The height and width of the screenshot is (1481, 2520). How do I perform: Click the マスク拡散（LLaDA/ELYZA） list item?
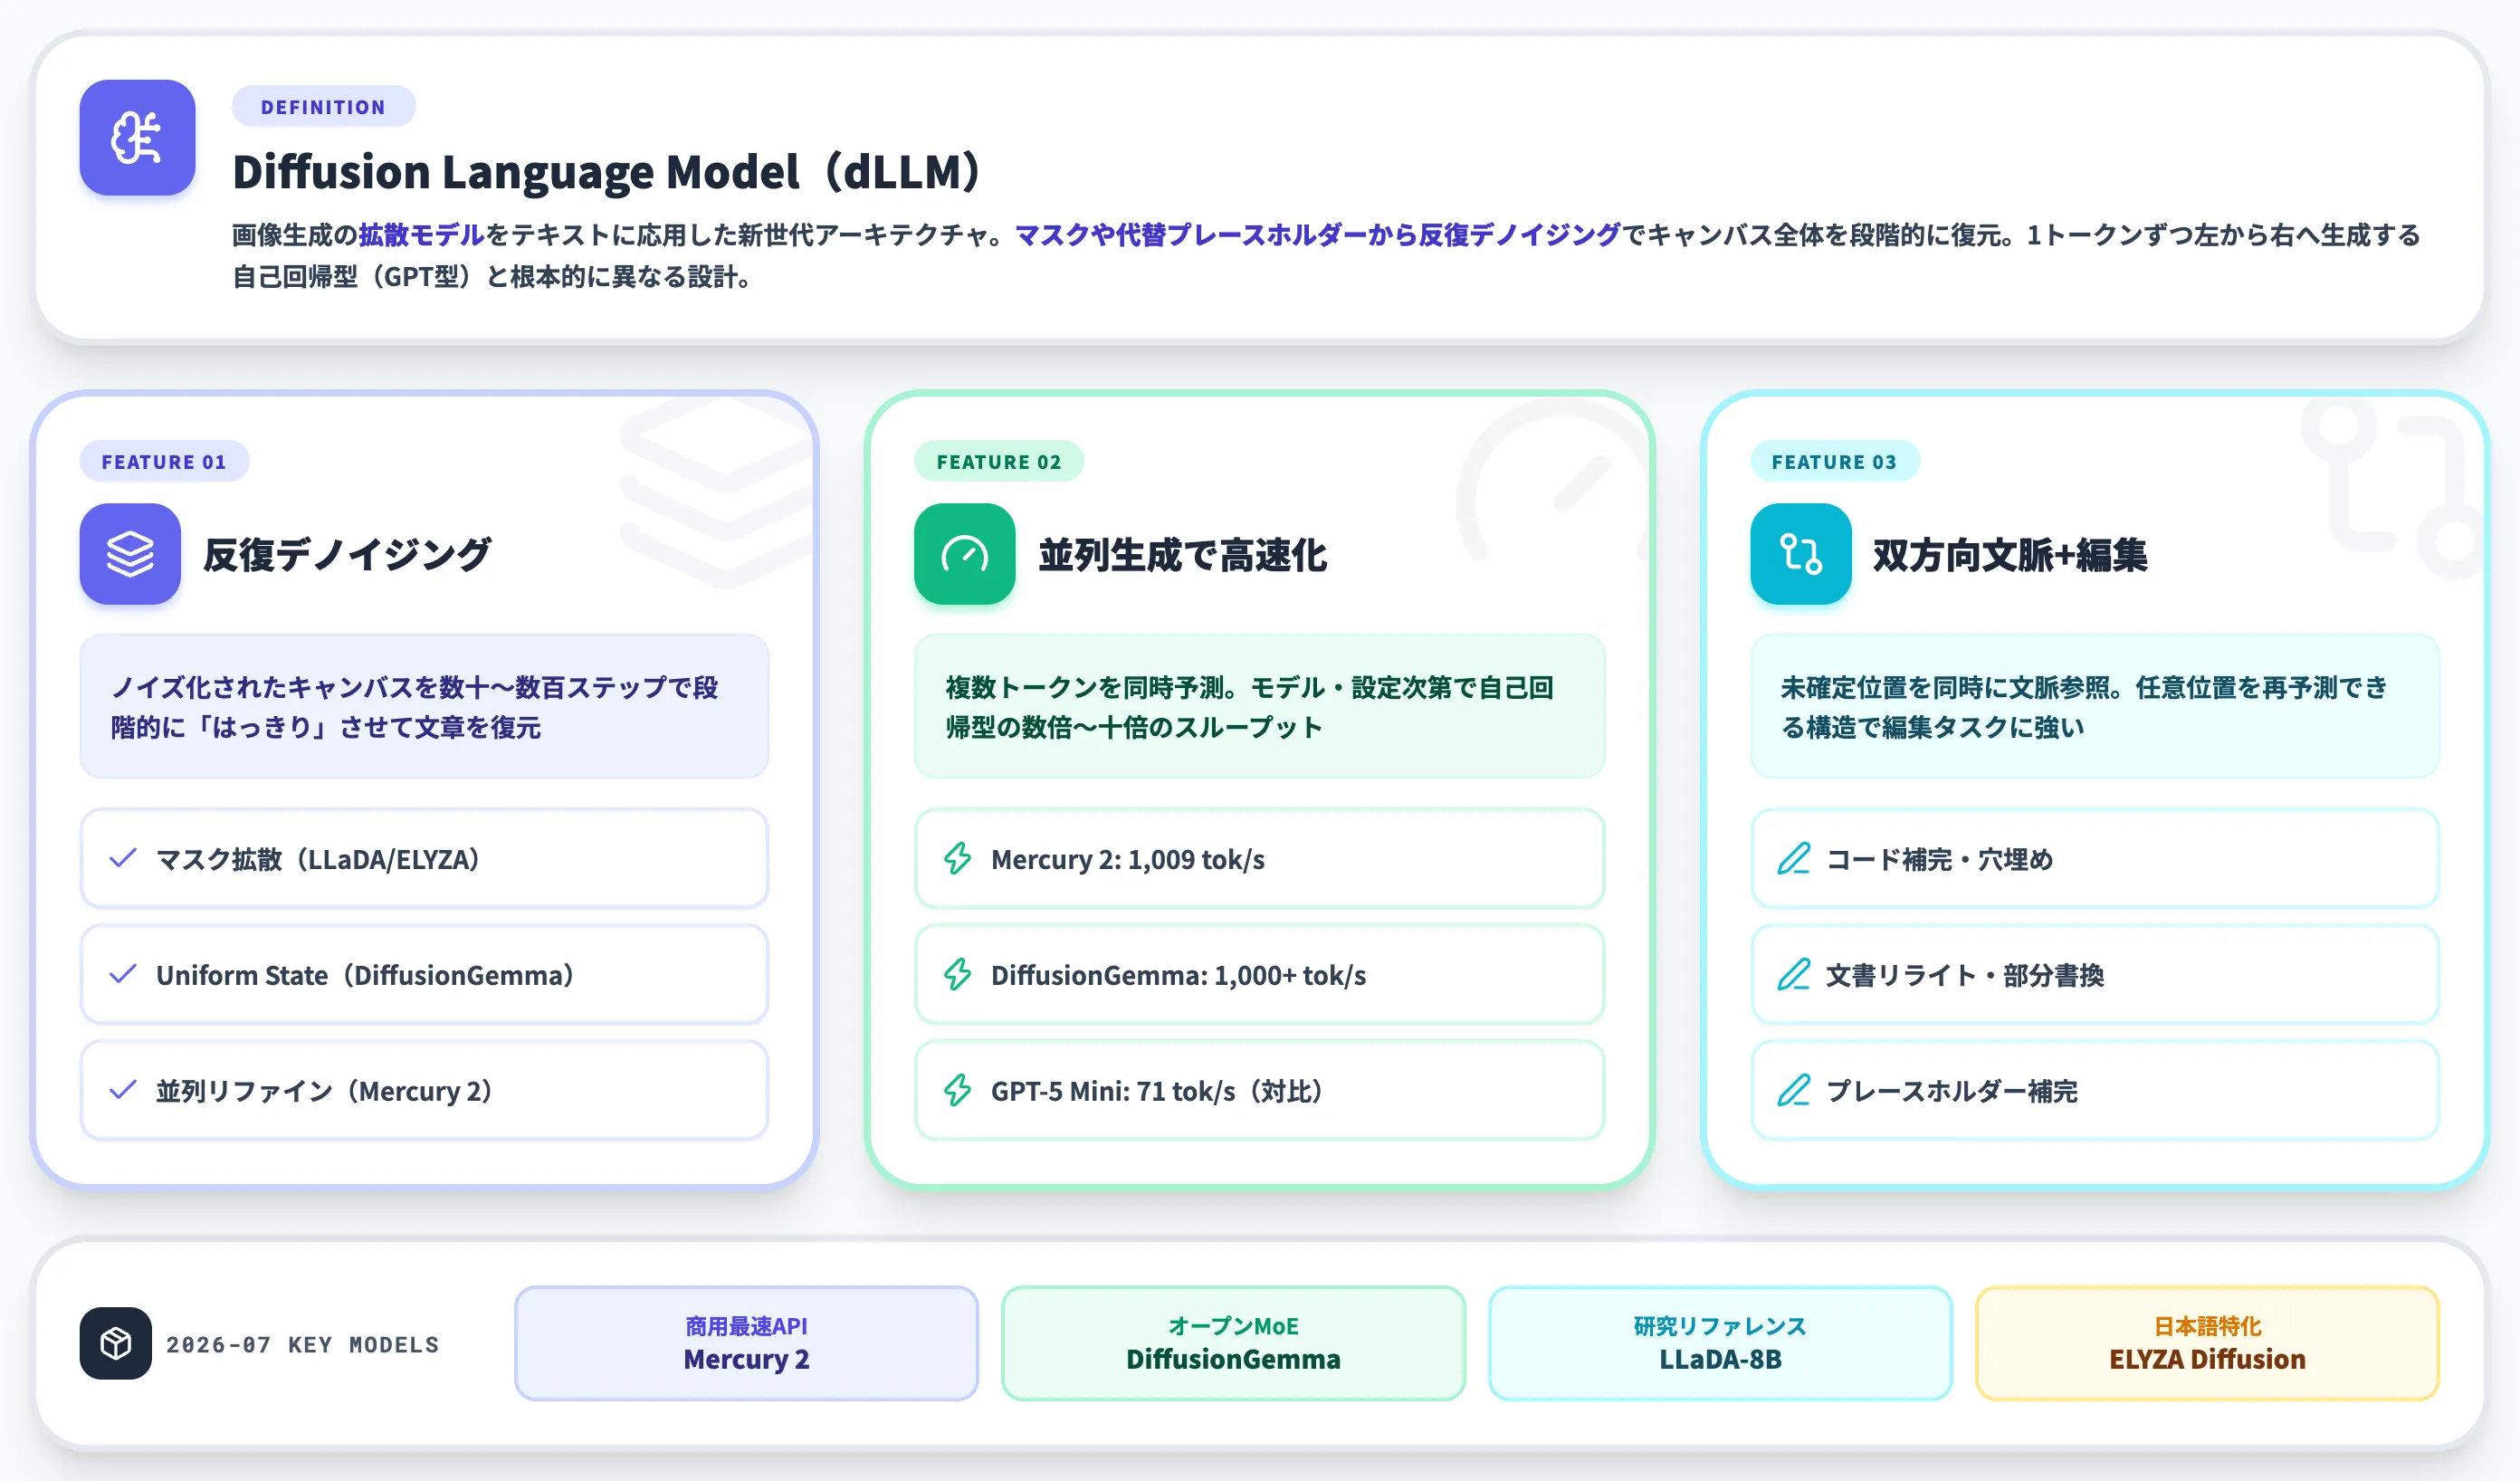pos(424,858)
